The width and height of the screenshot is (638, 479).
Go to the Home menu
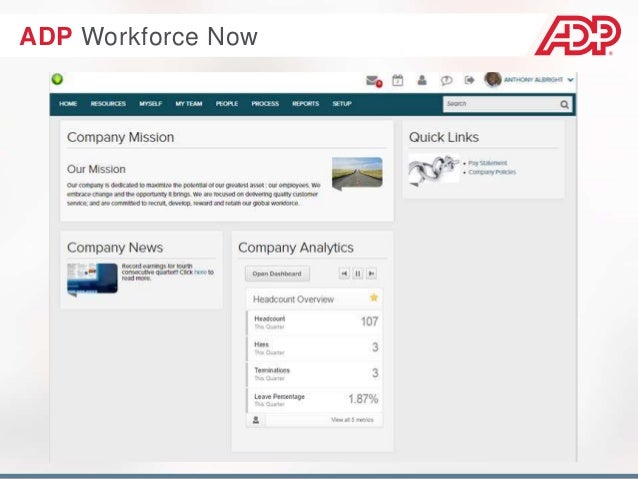point(68,104)
